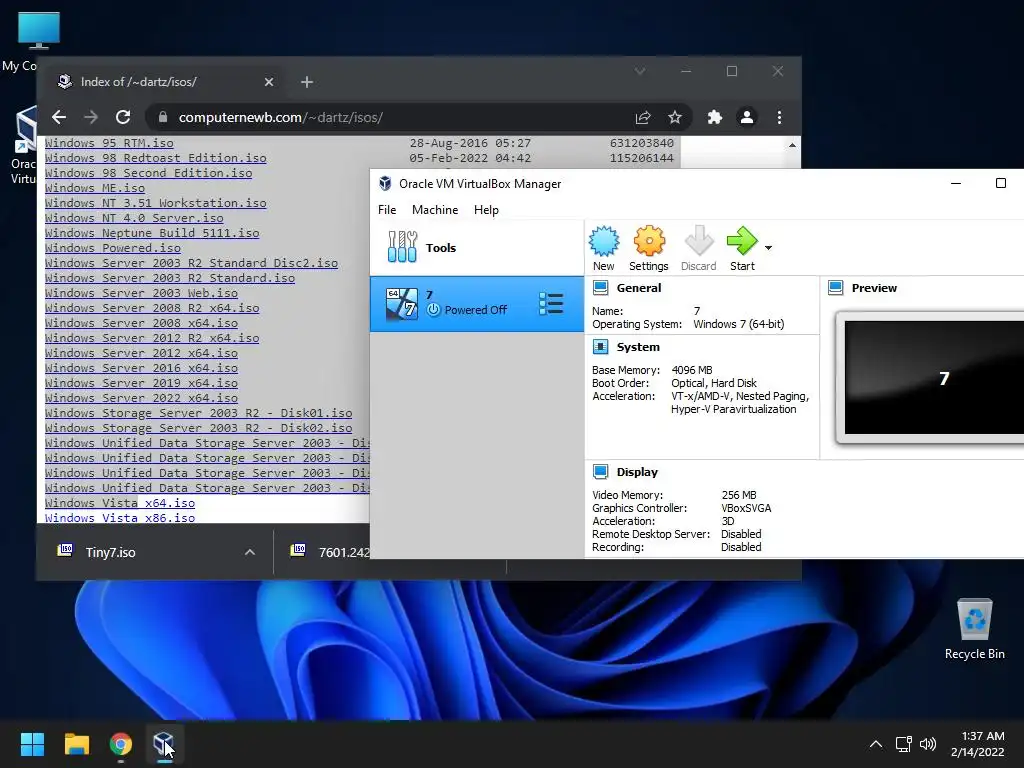The height and width of the screenshot is (768, 1024).
Task: Select the Tools entry in VirtualBox
Action: coord(477,248)
